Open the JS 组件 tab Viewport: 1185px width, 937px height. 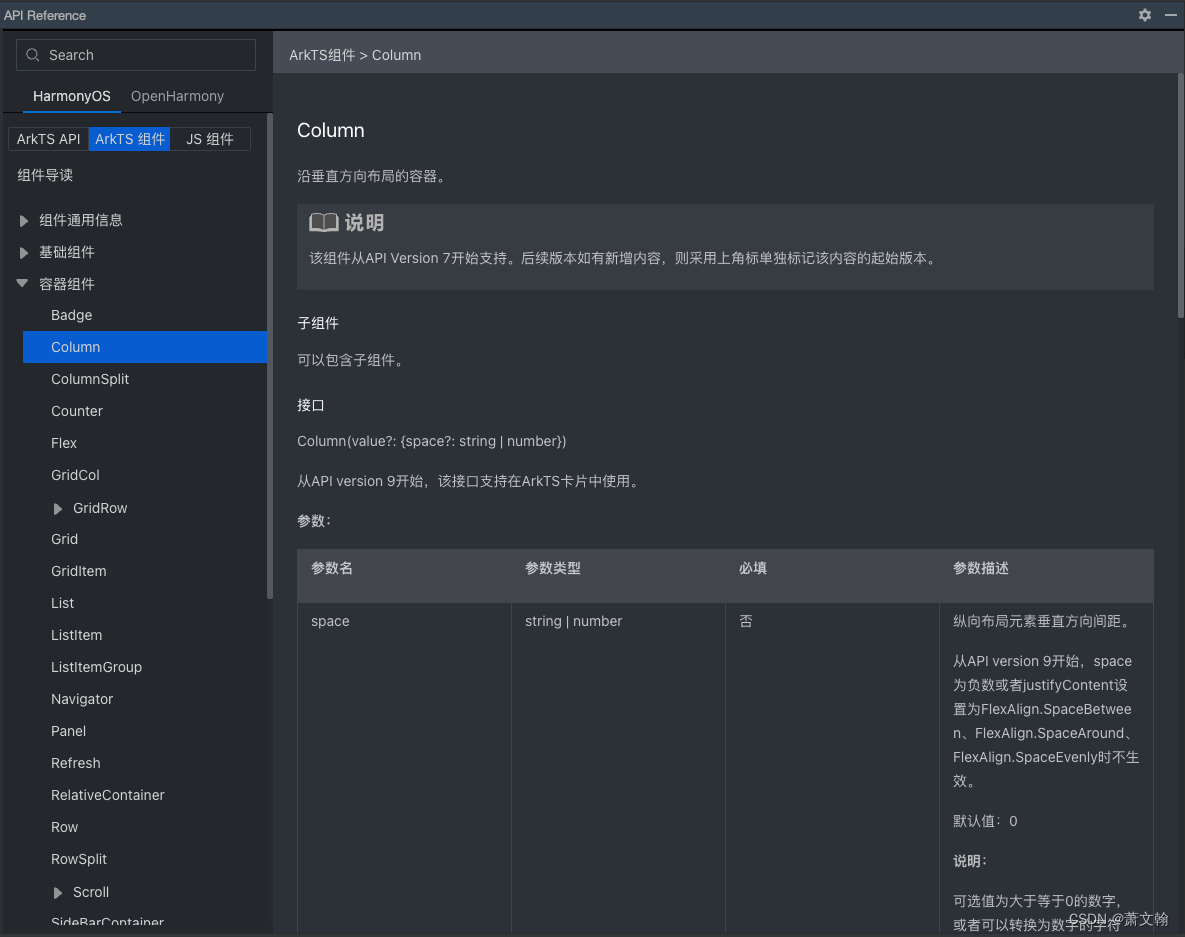(x=210, y=139)
